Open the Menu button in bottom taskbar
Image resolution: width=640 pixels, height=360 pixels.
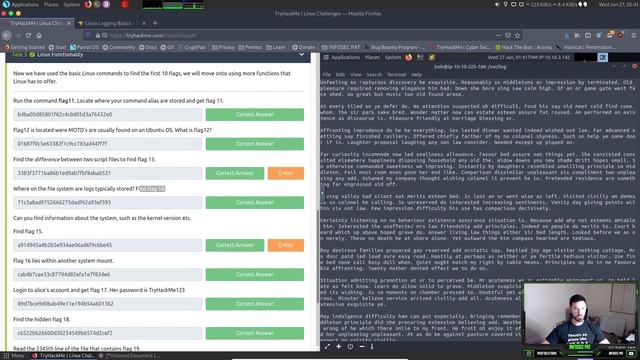[14, 356]
